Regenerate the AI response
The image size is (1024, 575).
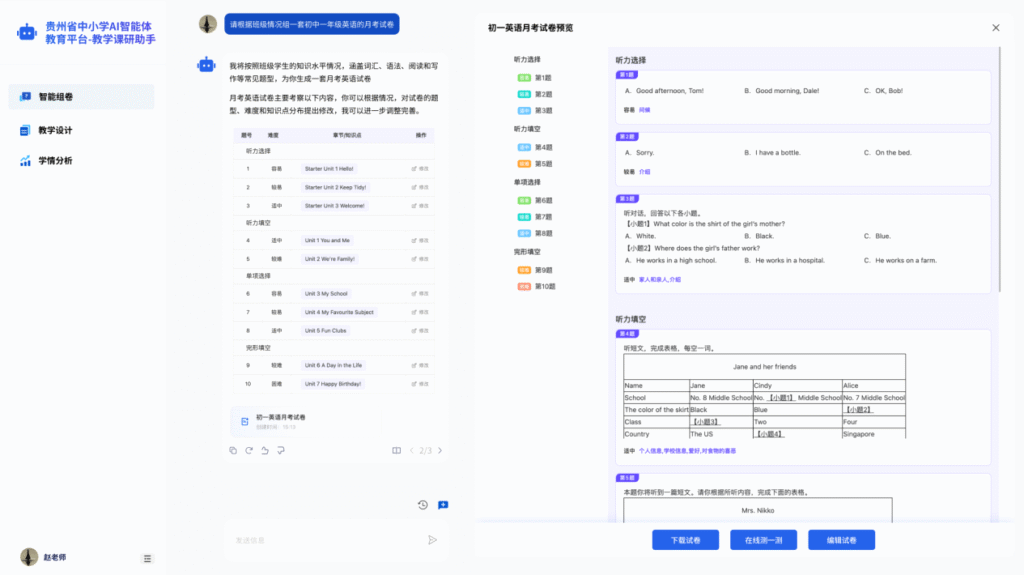tap(249, 450)
